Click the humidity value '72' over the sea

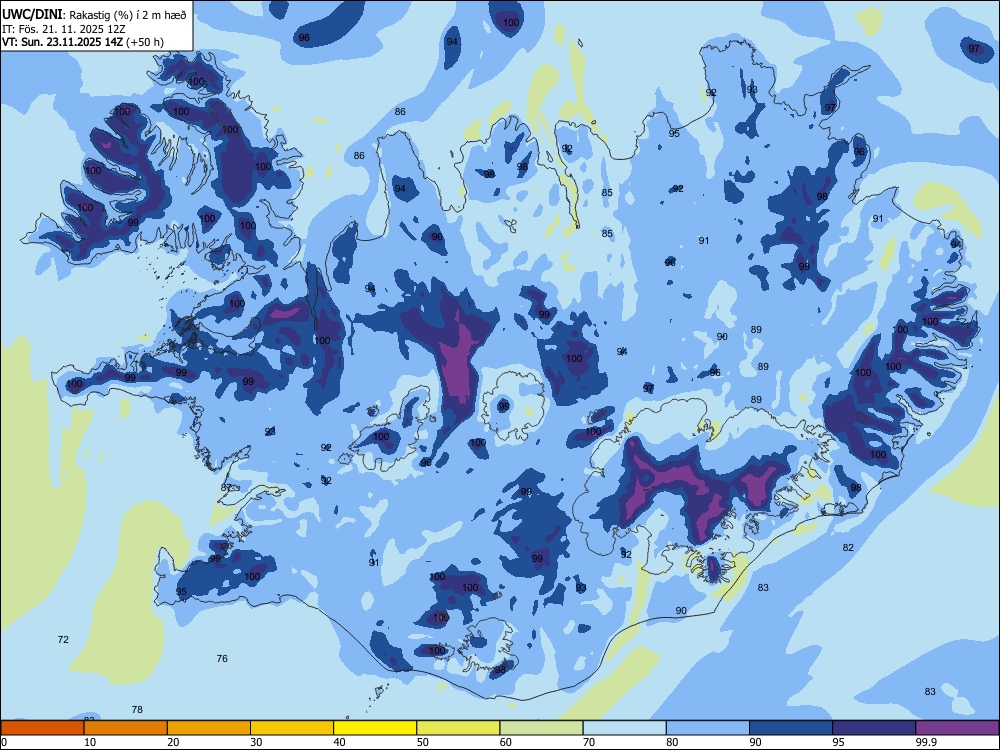click(63, 640)
